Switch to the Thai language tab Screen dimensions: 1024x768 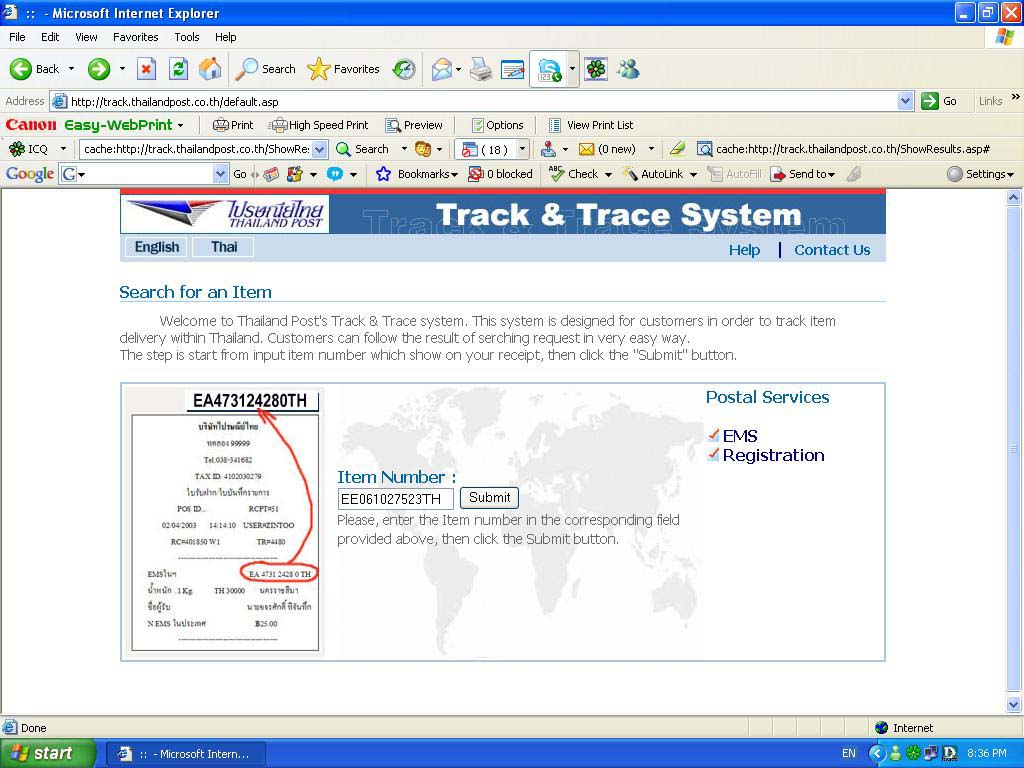pos(224,247)
